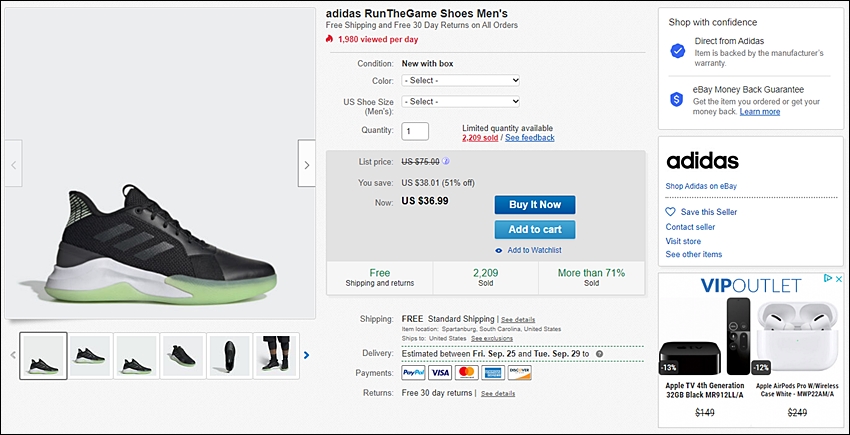The width and height of the screenshot is (850, 435).
Task: Click the Visit store link
Action: pyautogui.click(x=683, y=241)
